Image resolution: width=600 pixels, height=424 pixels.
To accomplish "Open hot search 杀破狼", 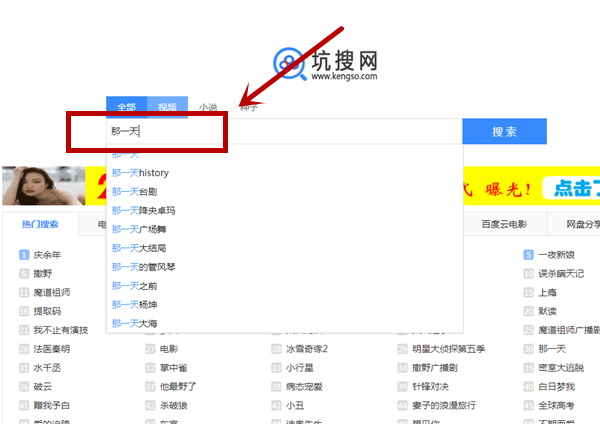I will [174, 405].
